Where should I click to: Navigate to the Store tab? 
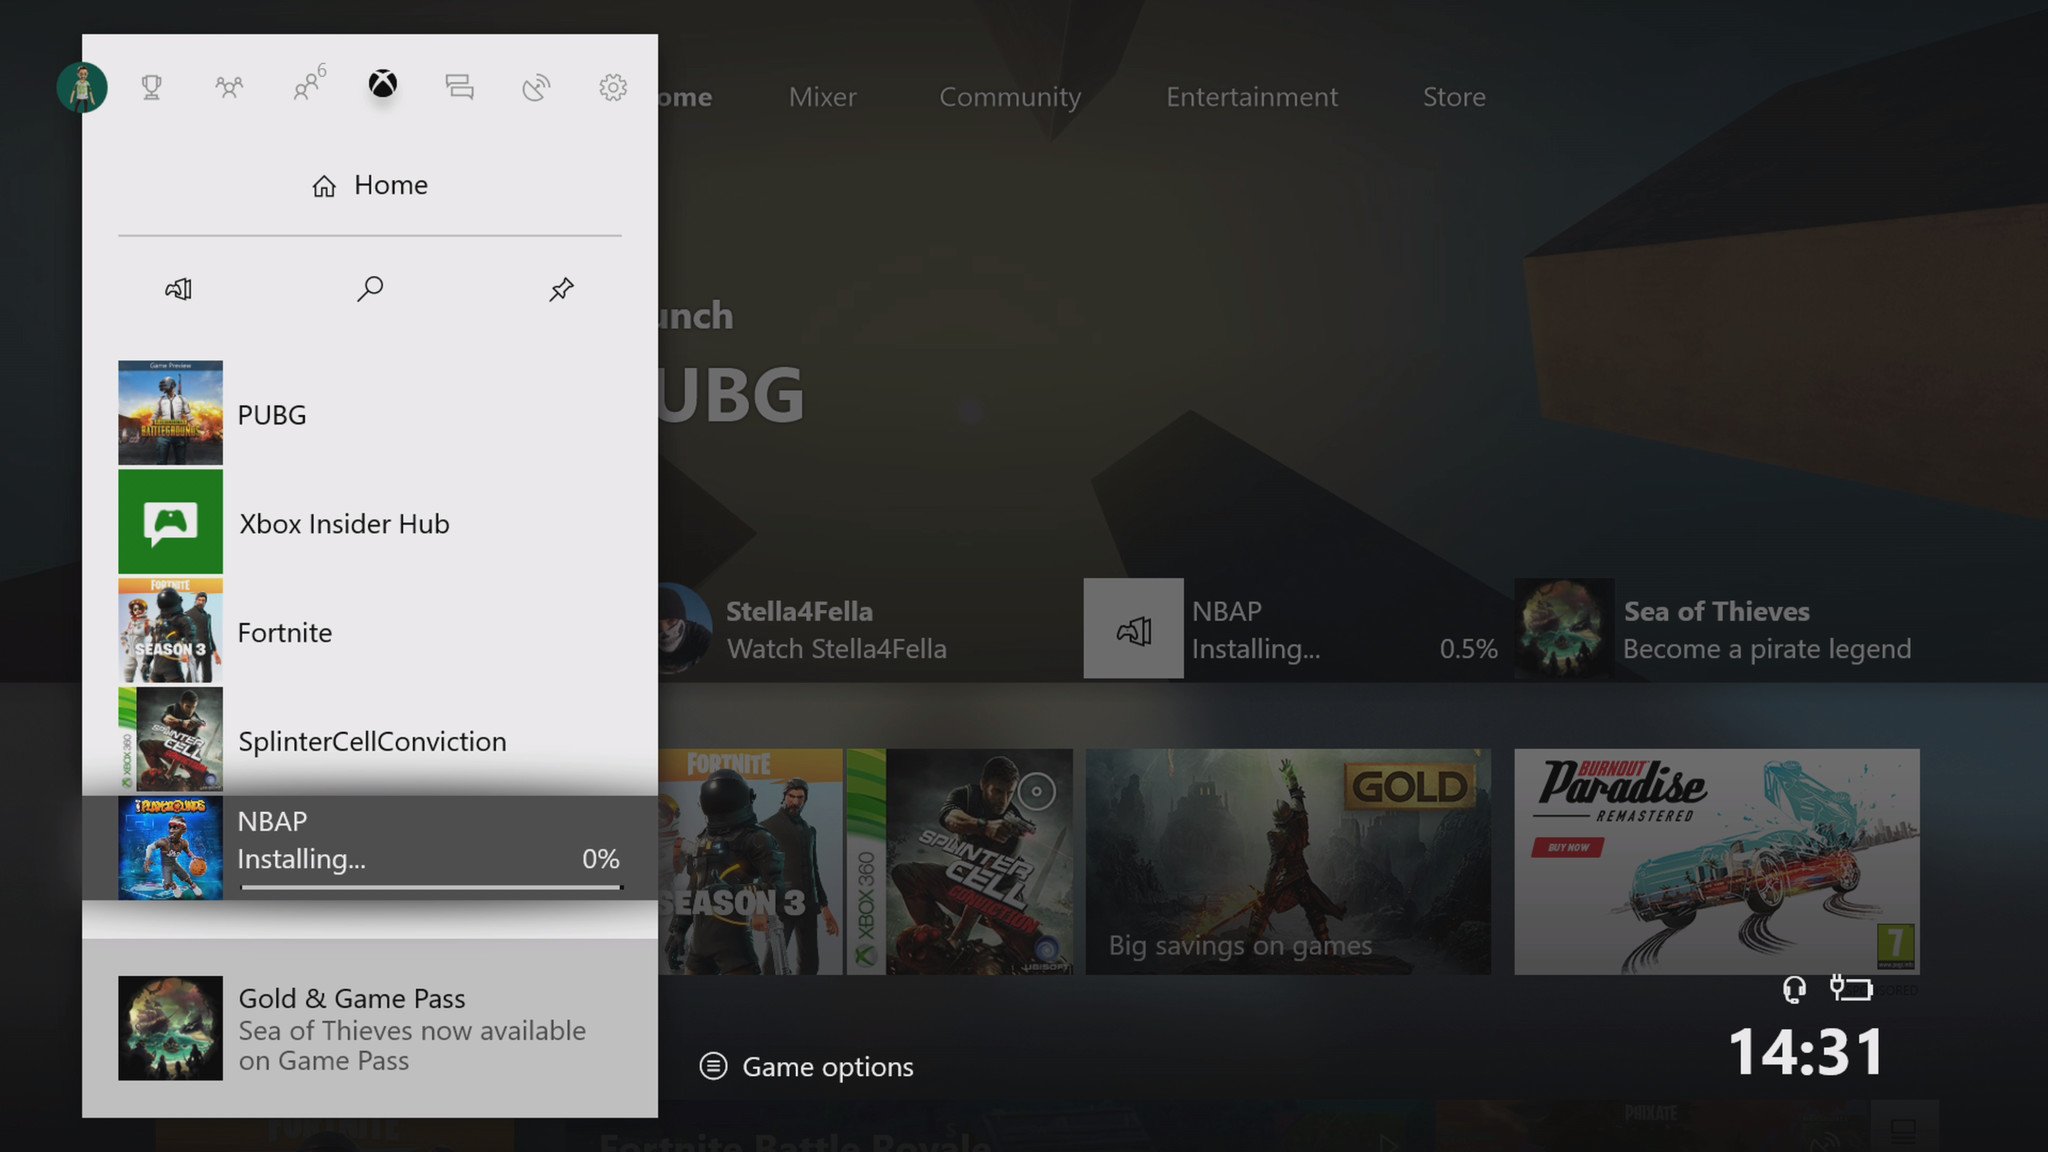coord(1453,96)
